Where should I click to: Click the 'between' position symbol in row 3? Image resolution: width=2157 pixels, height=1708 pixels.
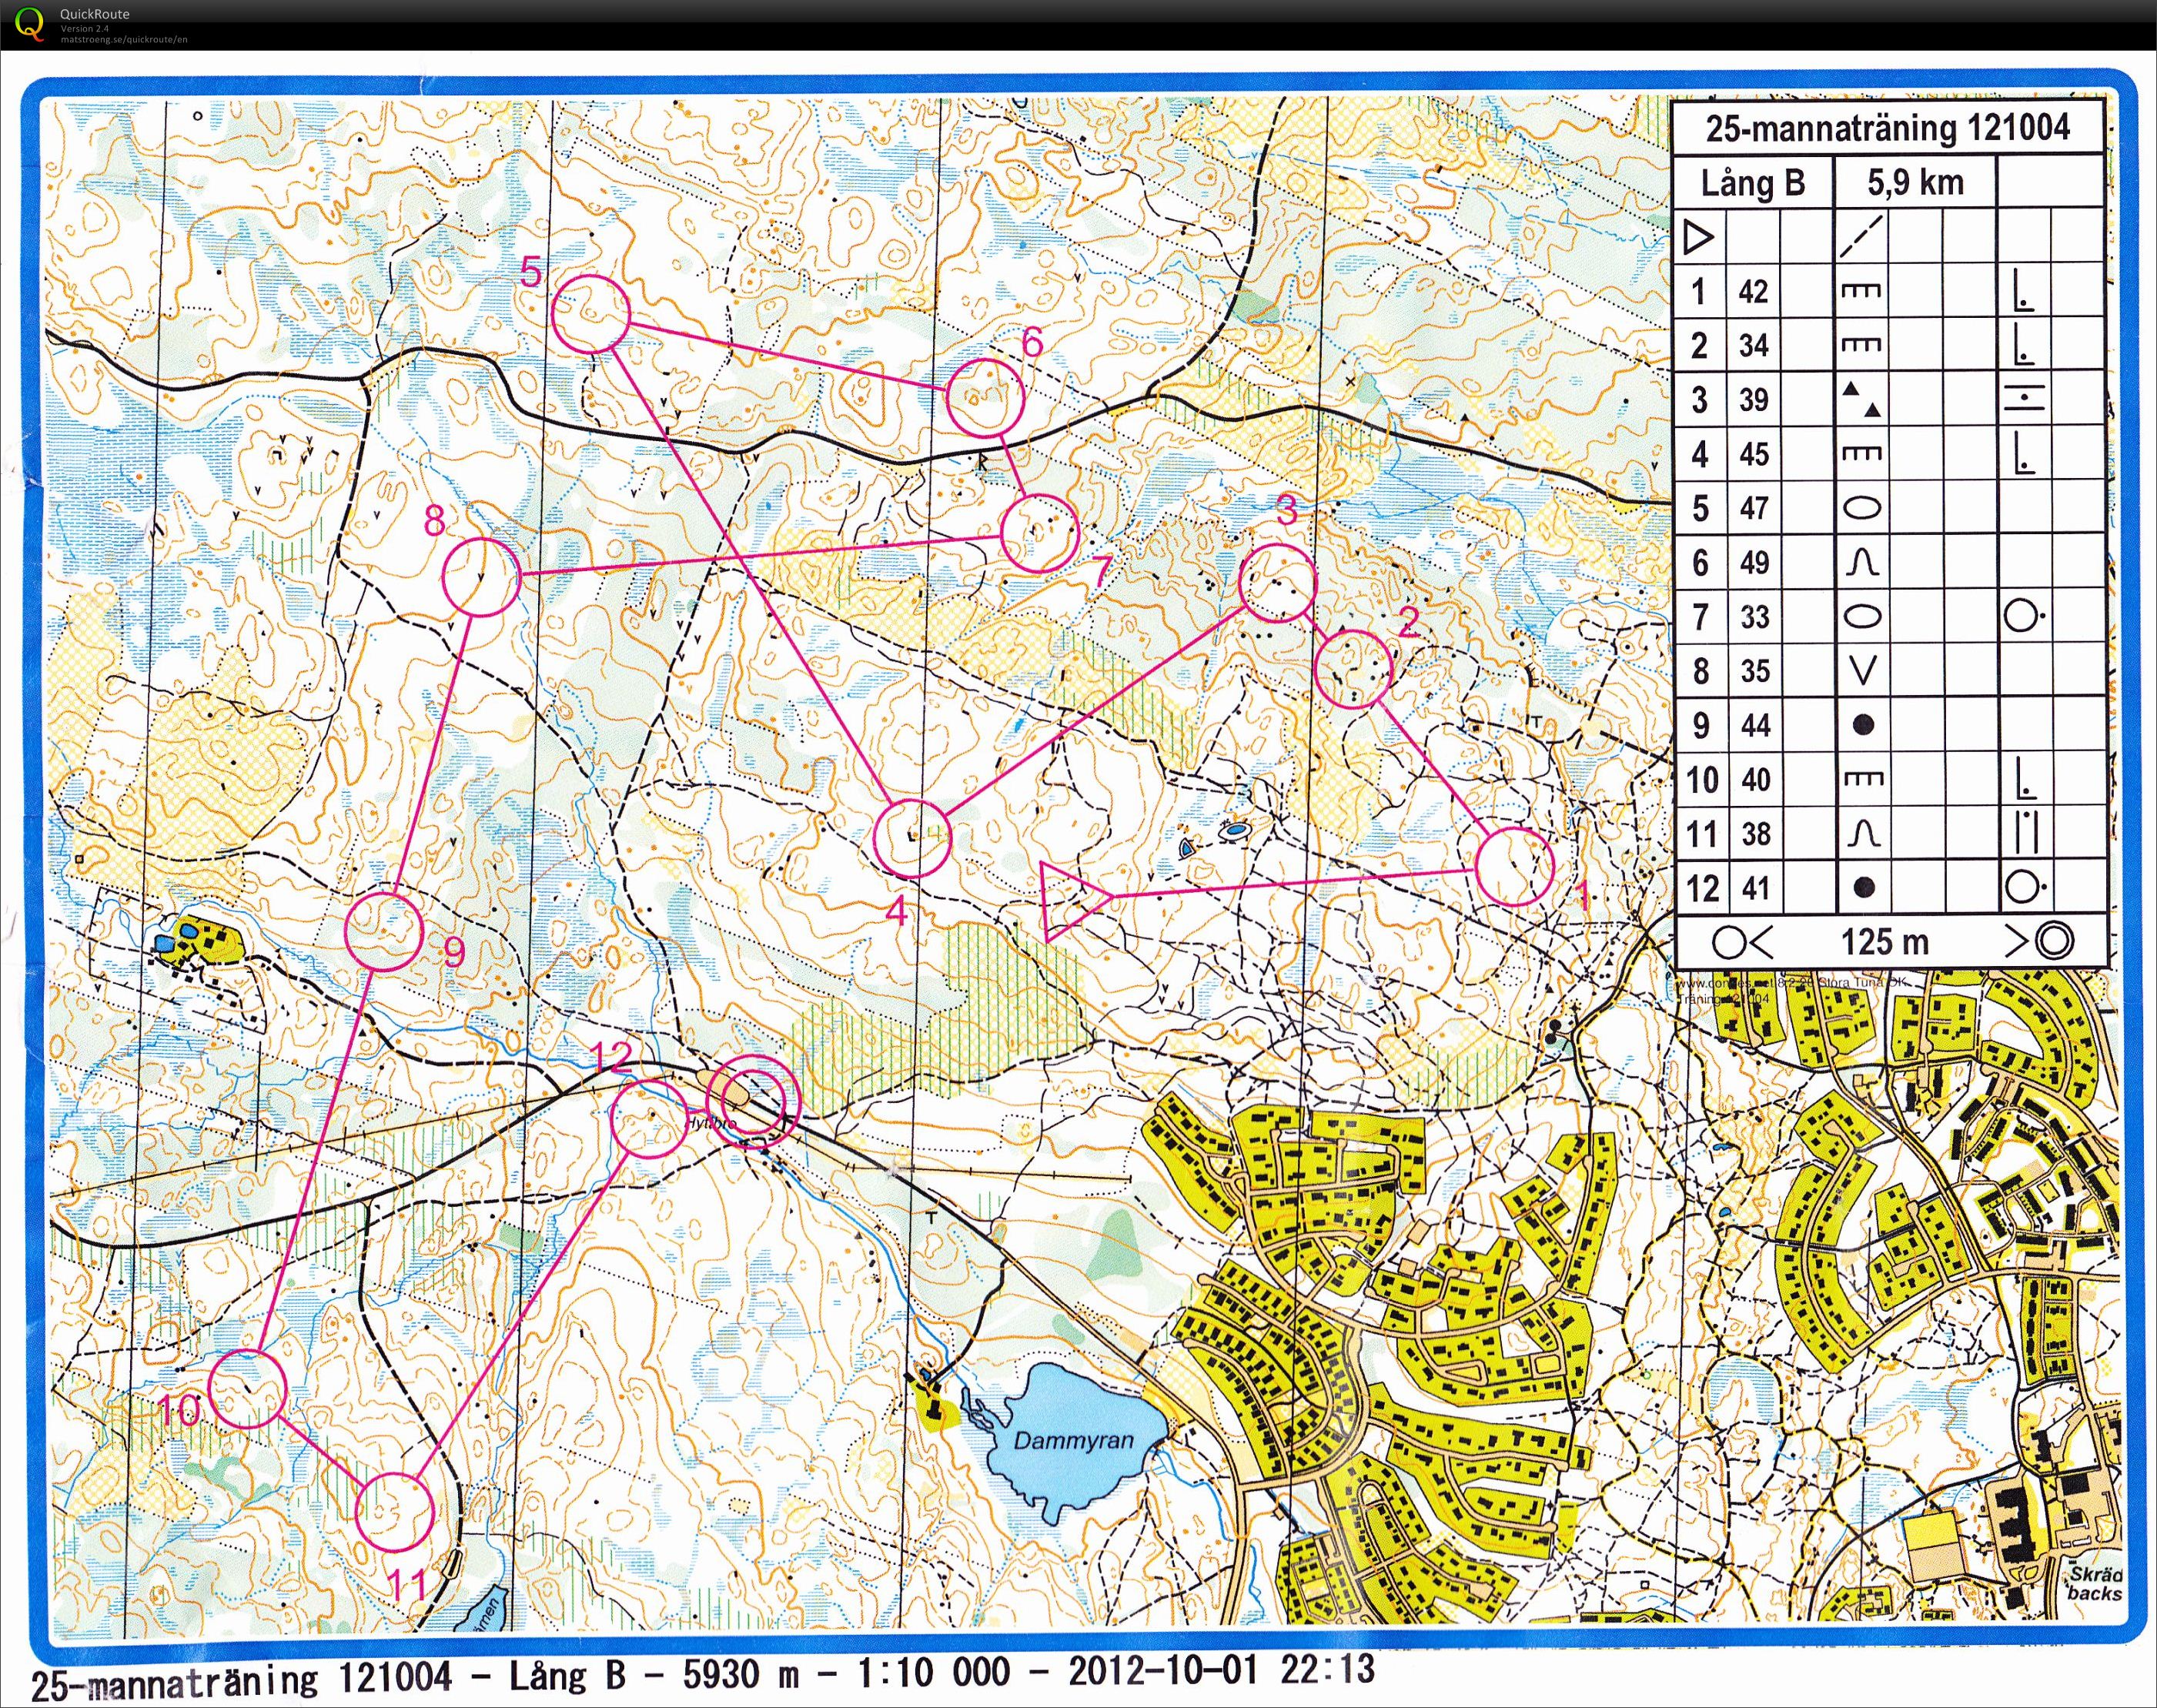pos(2024,400)
